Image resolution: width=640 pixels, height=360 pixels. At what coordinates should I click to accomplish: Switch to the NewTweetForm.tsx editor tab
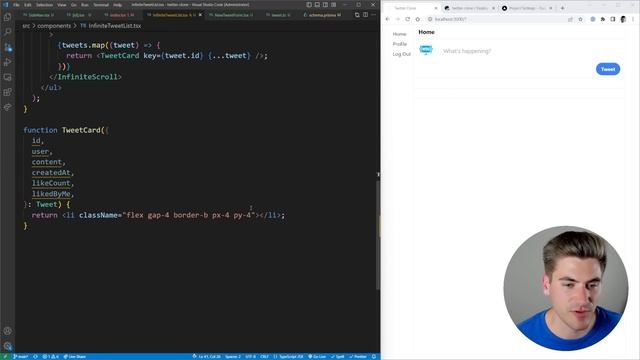(231, 15)
